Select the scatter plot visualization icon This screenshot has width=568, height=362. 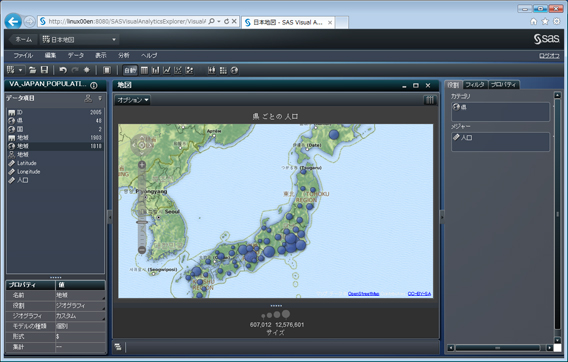click(x=178, y=70)
